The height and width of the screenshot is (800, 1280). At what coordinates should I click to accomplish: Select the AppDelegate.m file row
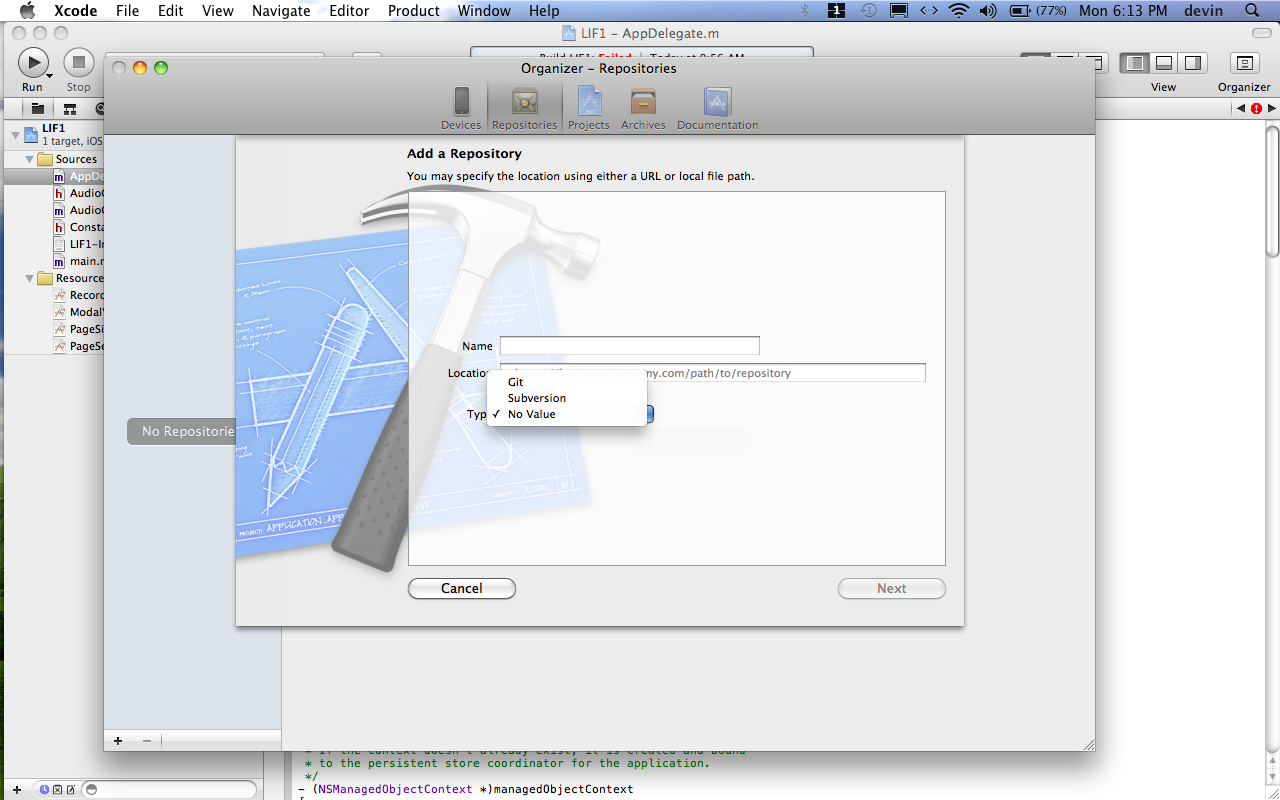click(x=54, y=176)
